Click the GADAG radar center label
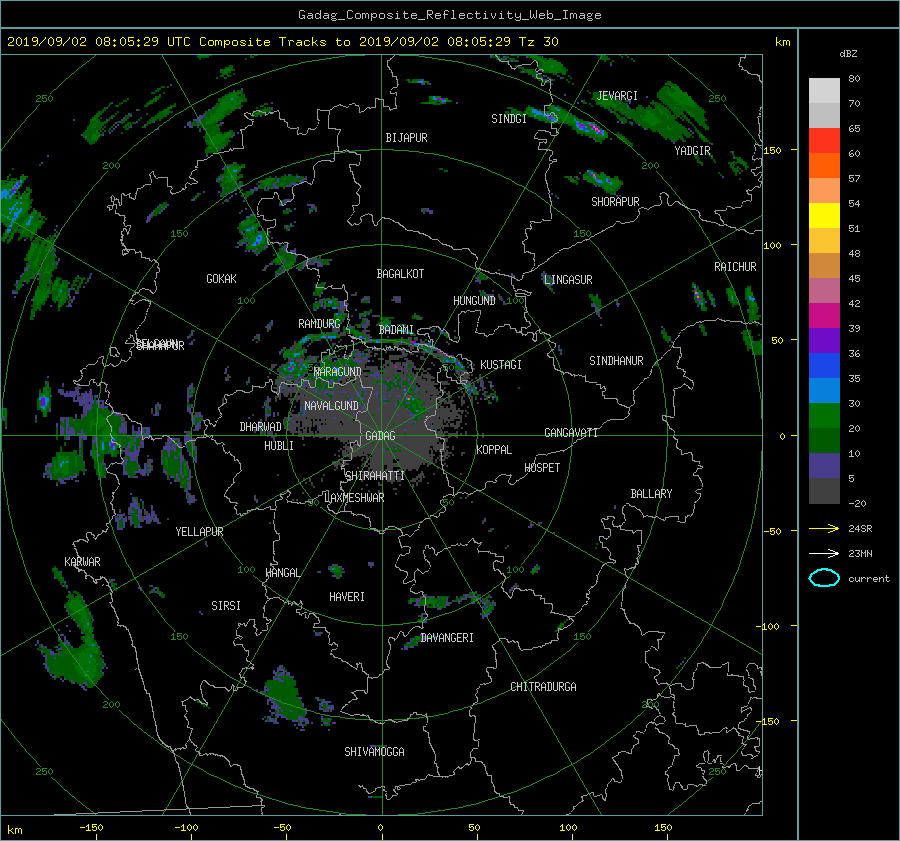The height and width of the screenshot is (841, 900). tap(380, 436)
